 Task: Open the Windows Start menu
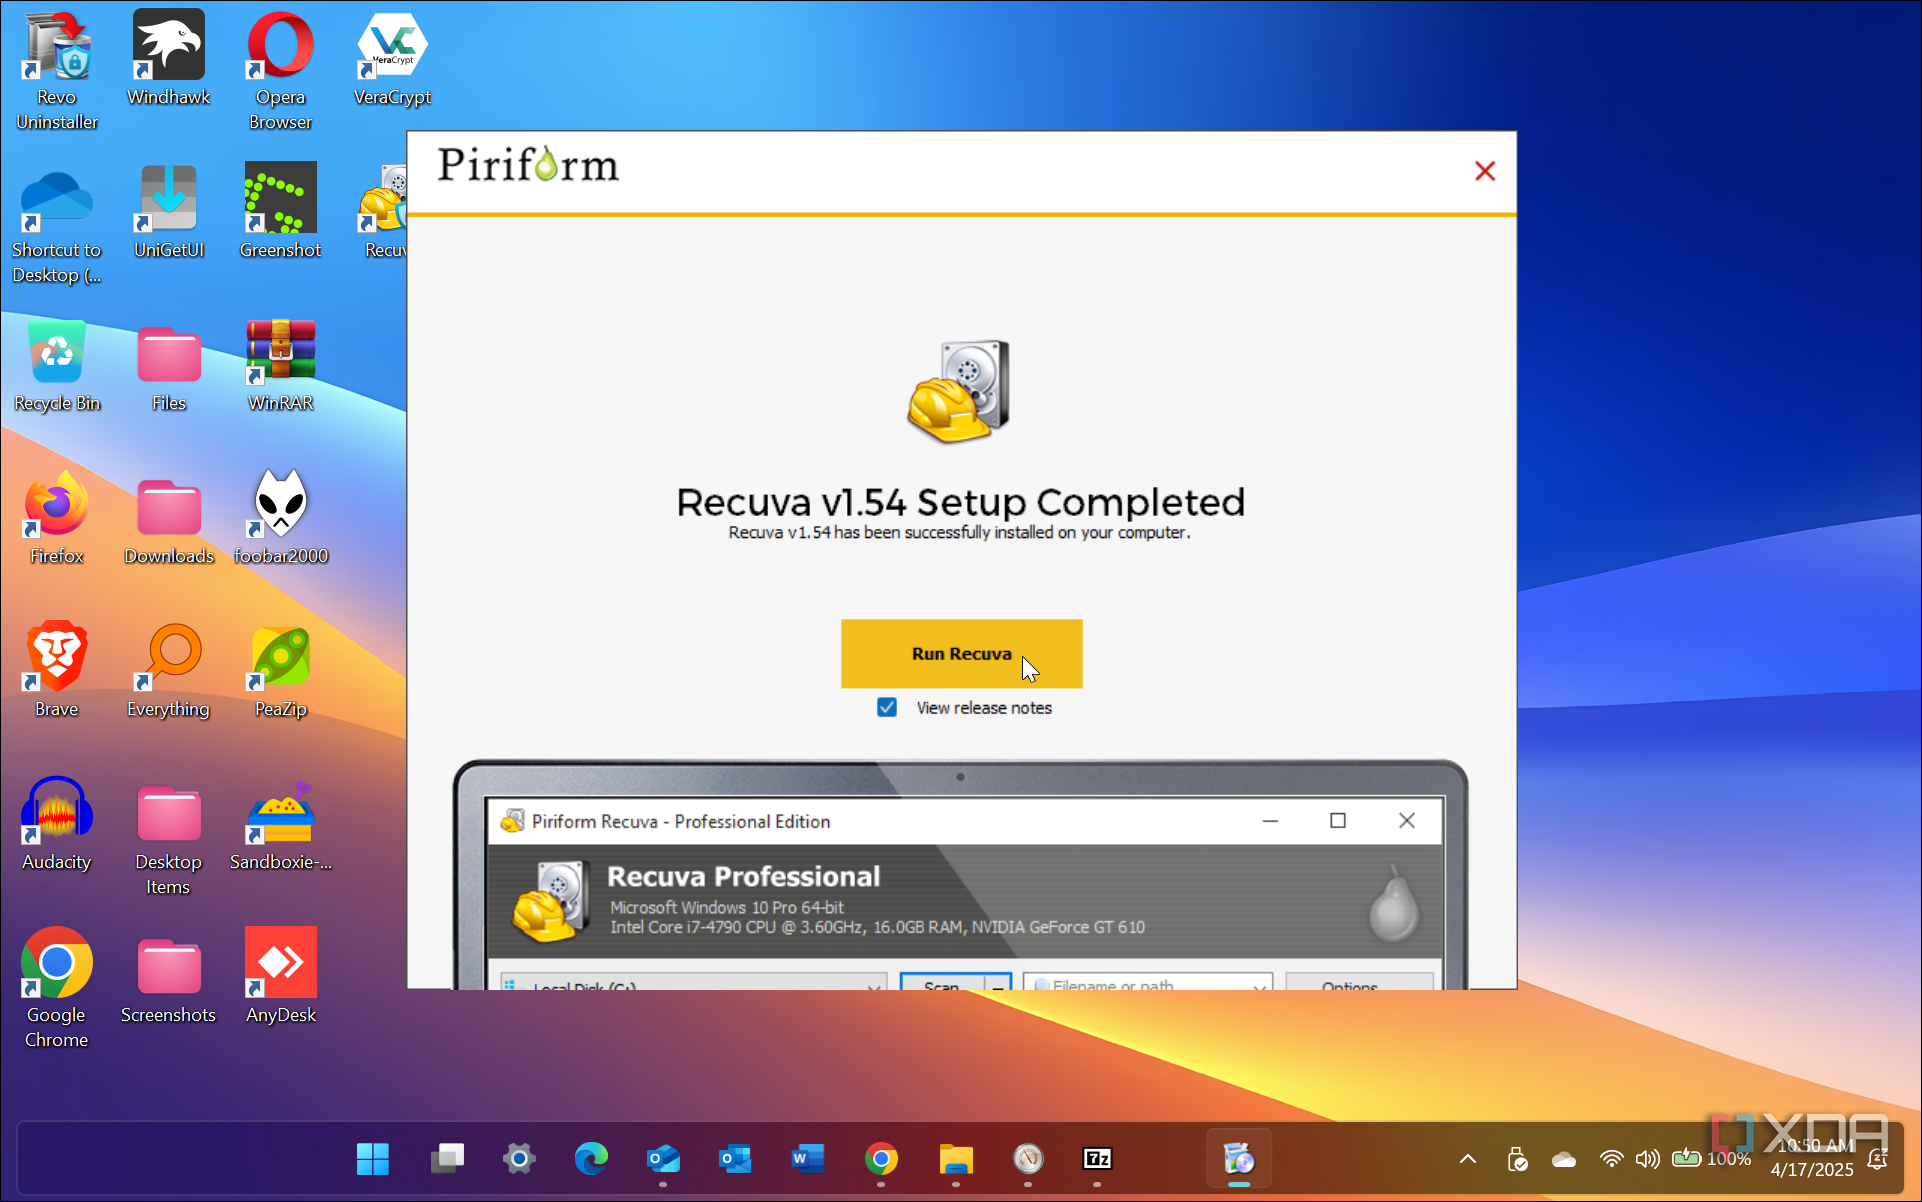click(x=373, y=1159)
